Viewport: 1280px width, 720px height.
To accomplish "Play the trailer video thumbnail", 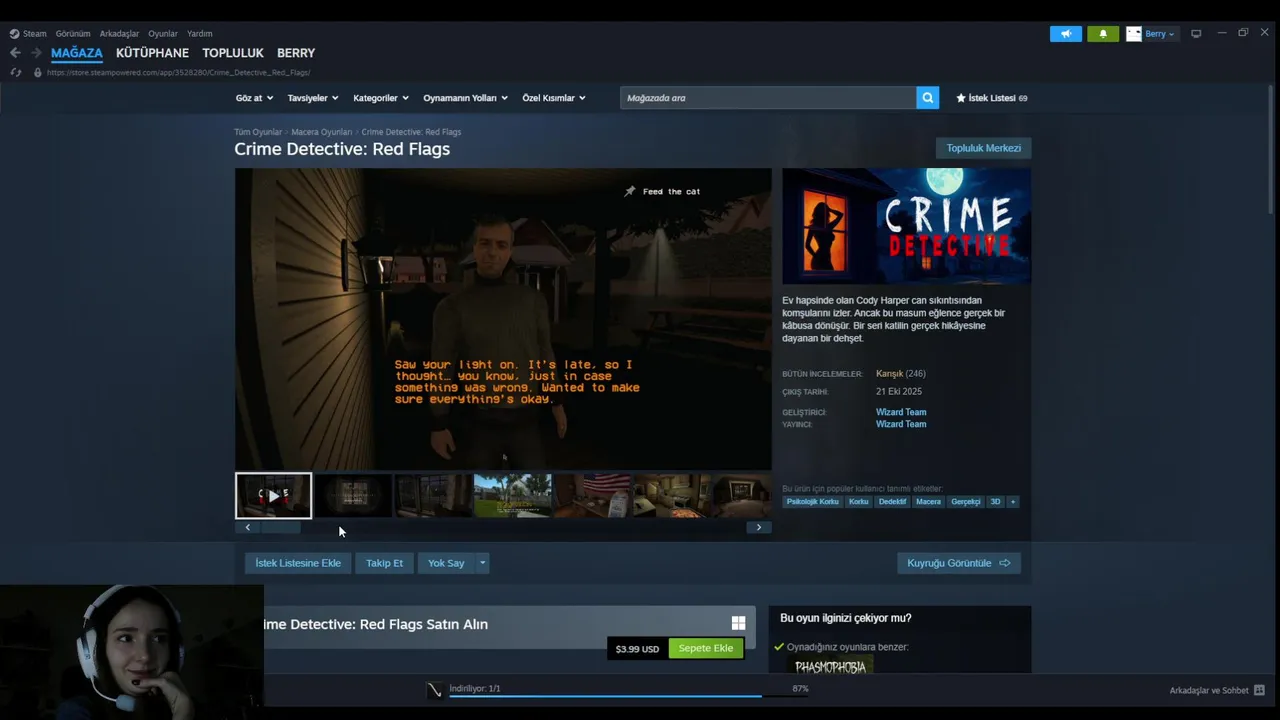I will (x=273, y=496).
